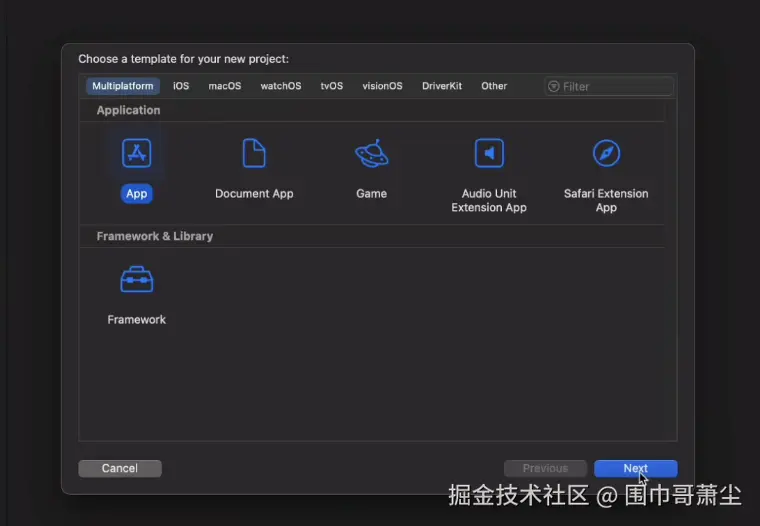Click the Framework label text

click(137, 319)
